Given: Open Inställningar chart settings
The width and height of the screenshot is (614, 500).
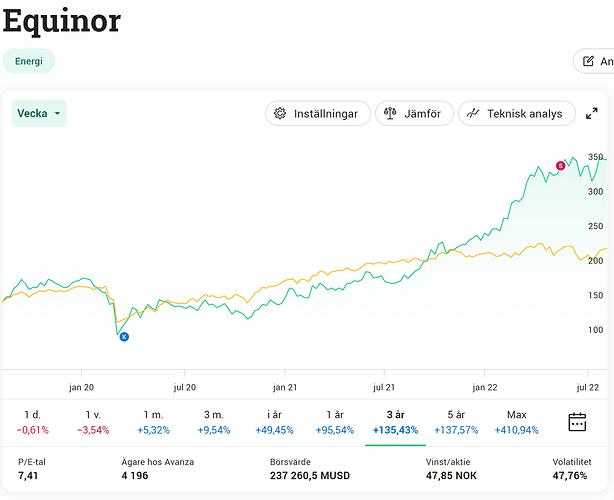Looking at the screenshot, I should [x=318, y=114].
